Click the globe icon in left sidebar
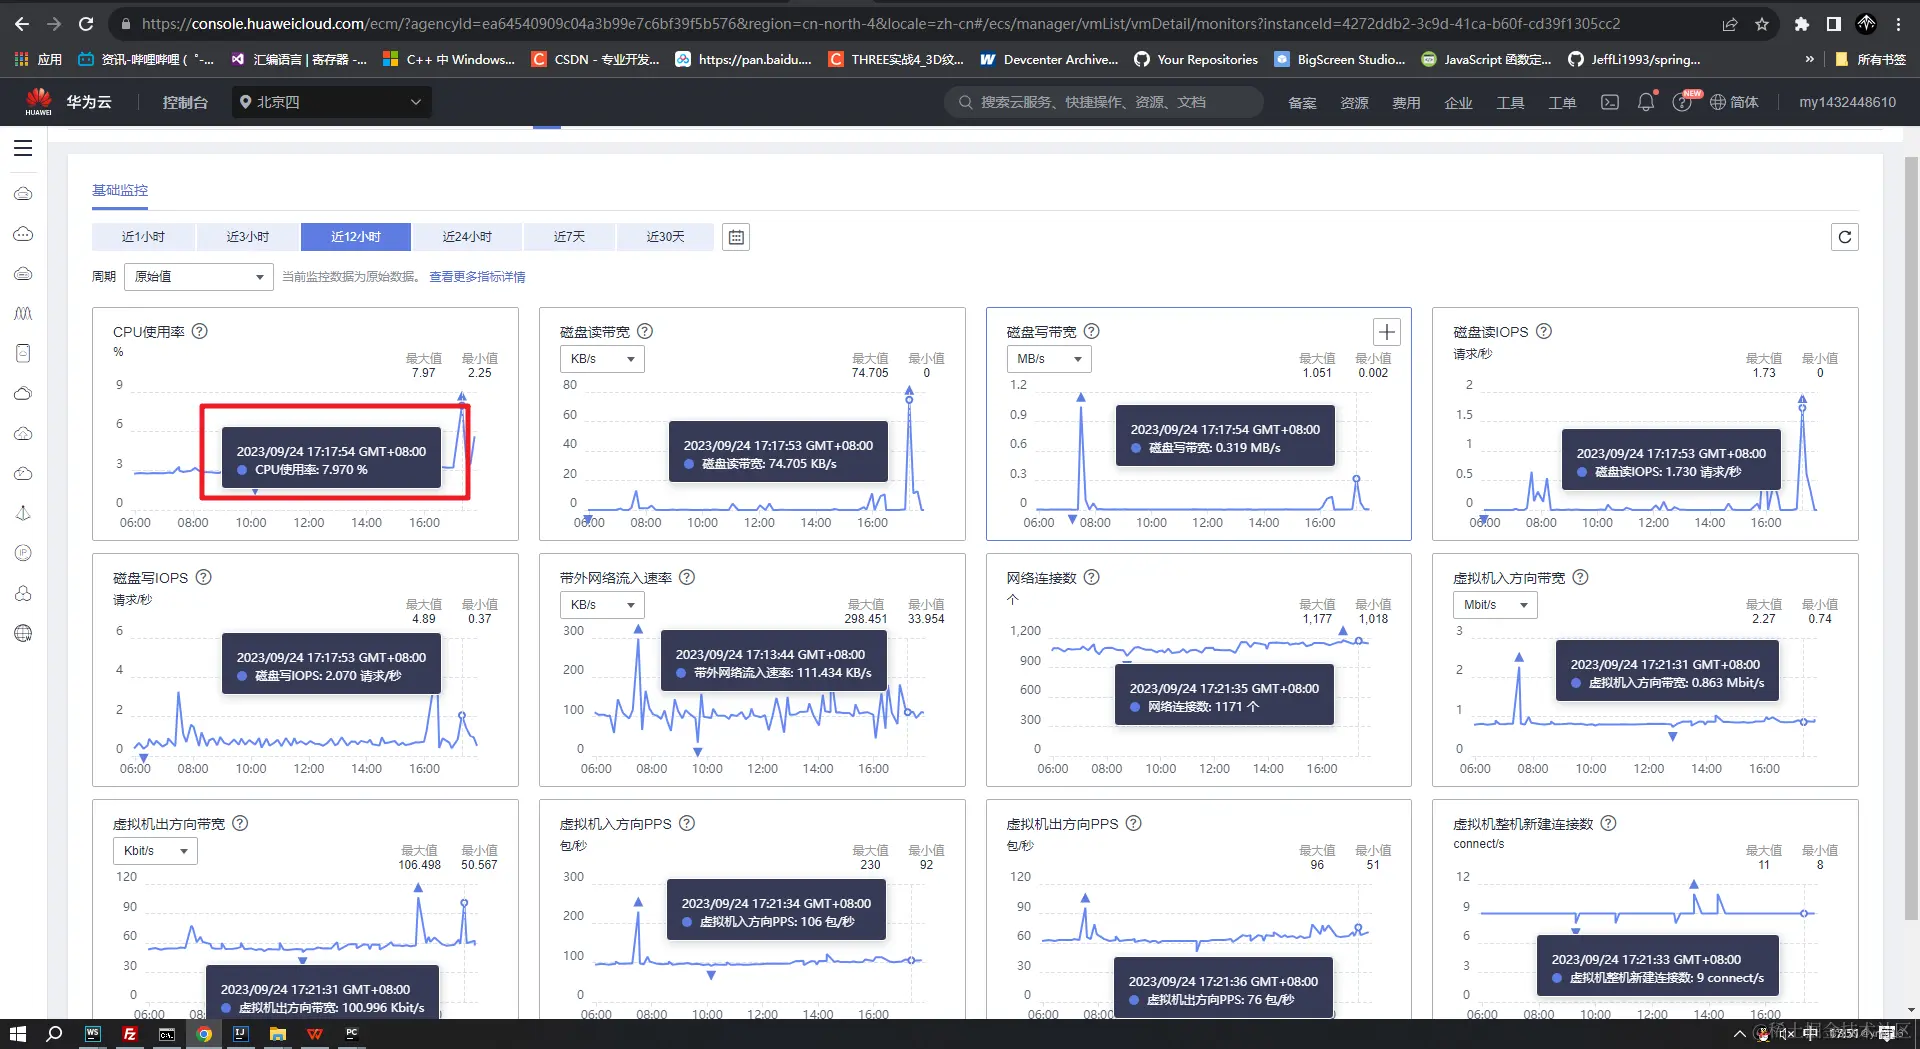This screenshot has height=1049, width=1920. tap(23, 633)
